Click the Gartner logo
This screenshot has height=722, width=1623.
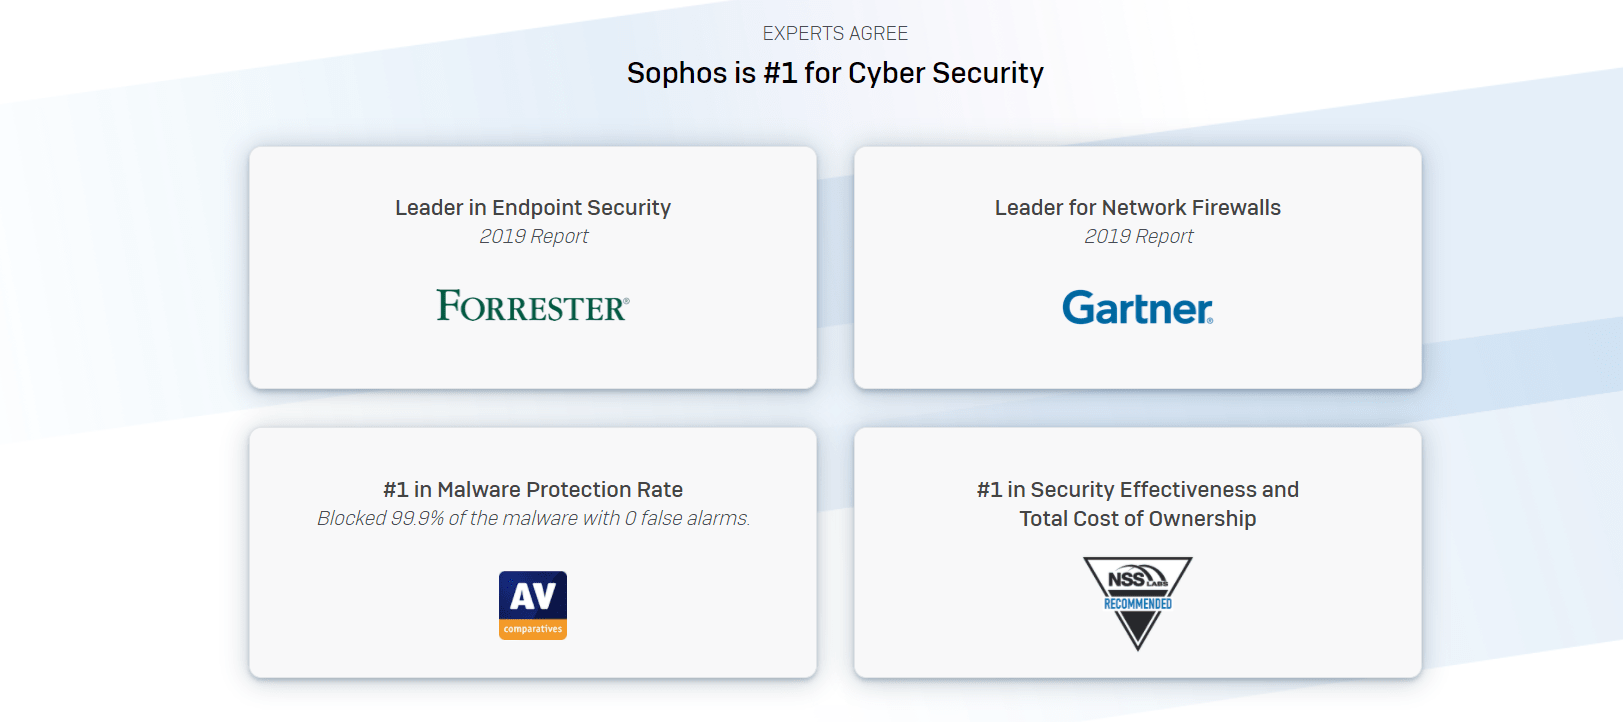[1138, 308]
